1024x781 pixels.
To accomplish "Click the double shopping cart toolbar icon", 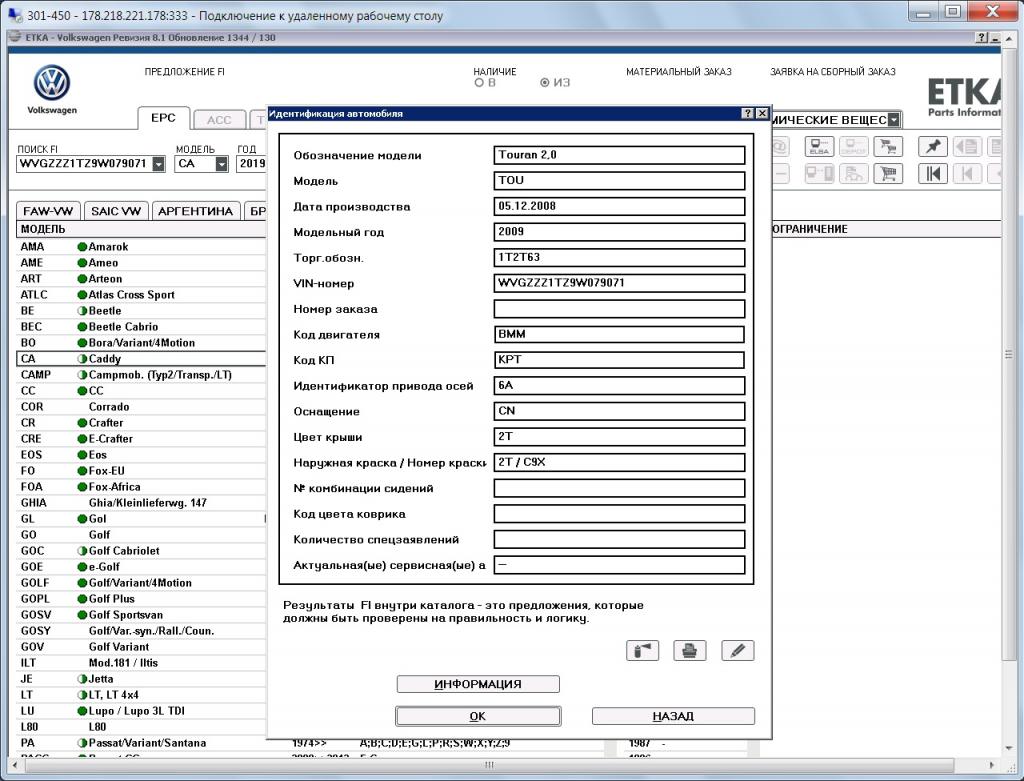I will tap(888, 147).
